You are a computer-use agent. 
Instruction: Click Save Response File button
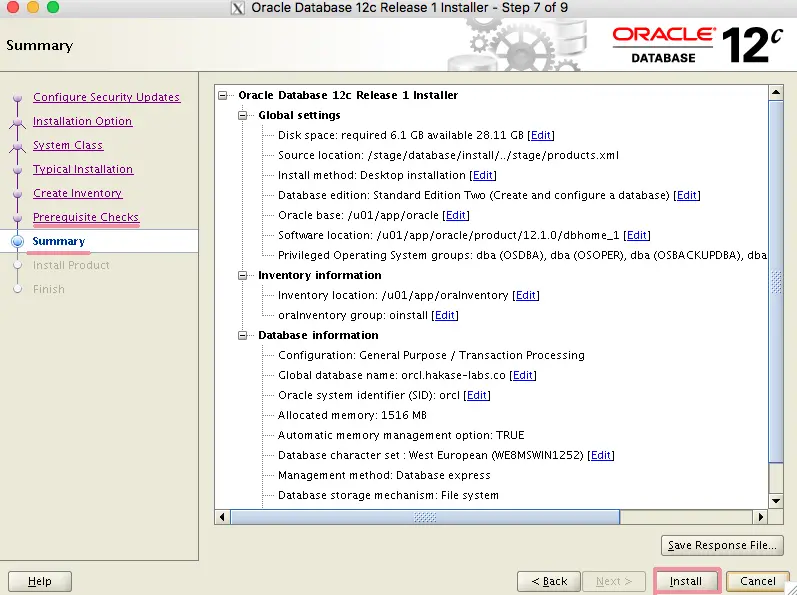pyautogui.click(x=722, y=545)
